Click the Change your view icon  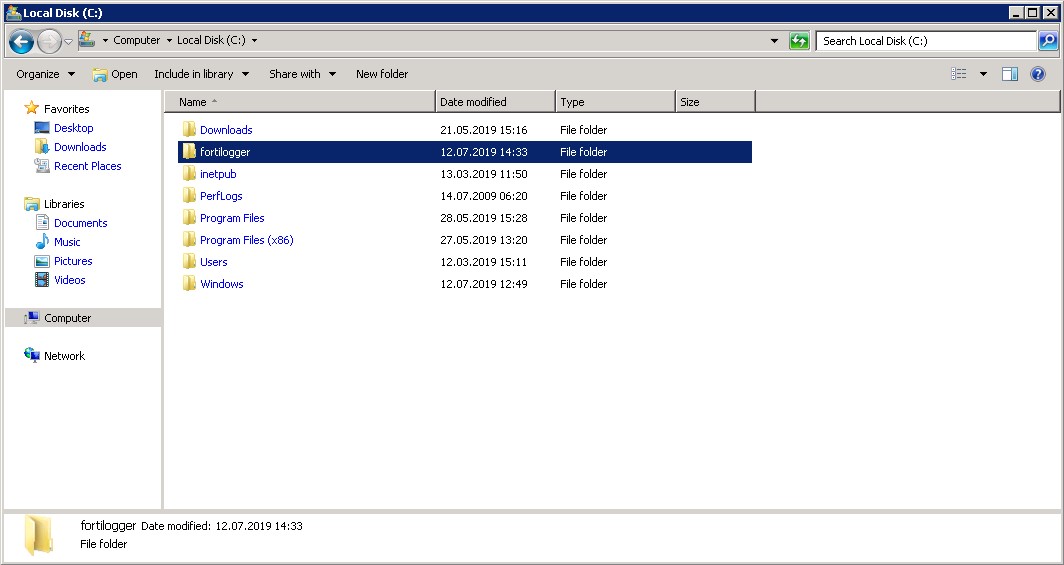959,74
